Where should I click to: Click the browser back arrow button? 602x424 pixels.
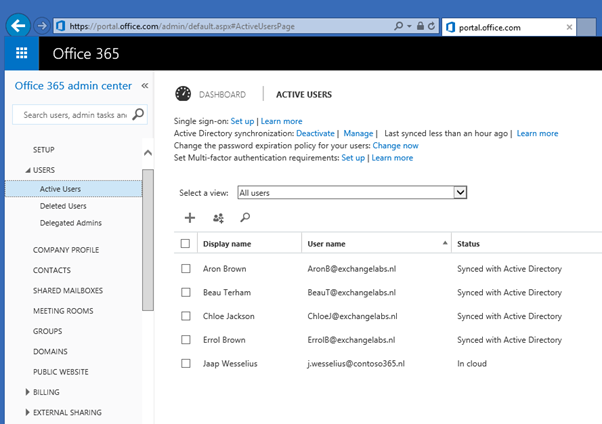(x=16, y=24)
